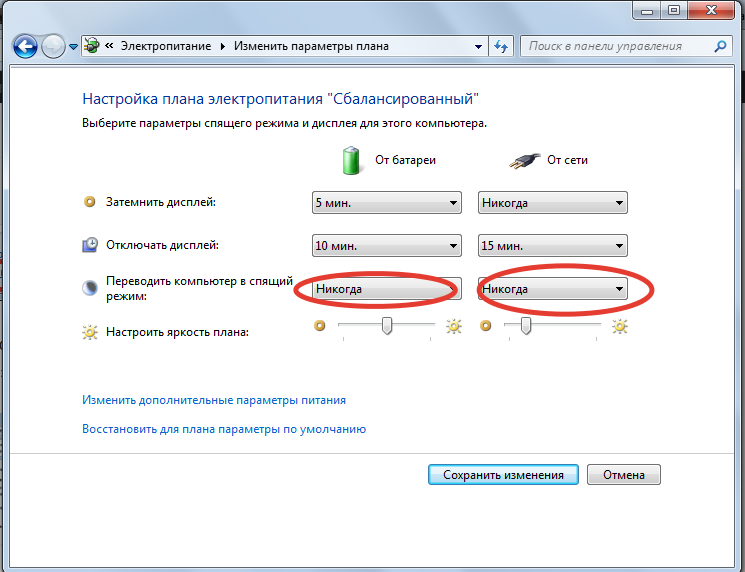745x572 pixels.
Task: Minimize the window
Action: click(x=647, y=10)
